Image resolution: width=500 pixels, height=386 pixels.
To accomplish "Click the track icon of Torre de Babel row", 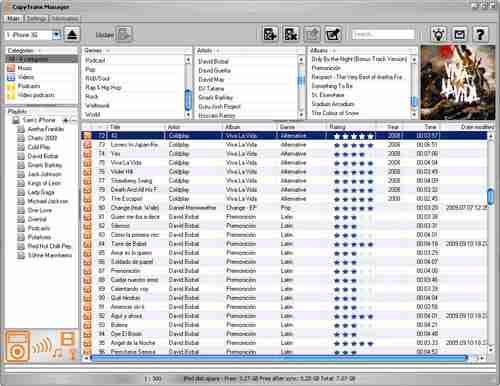I will pos(87,244).
